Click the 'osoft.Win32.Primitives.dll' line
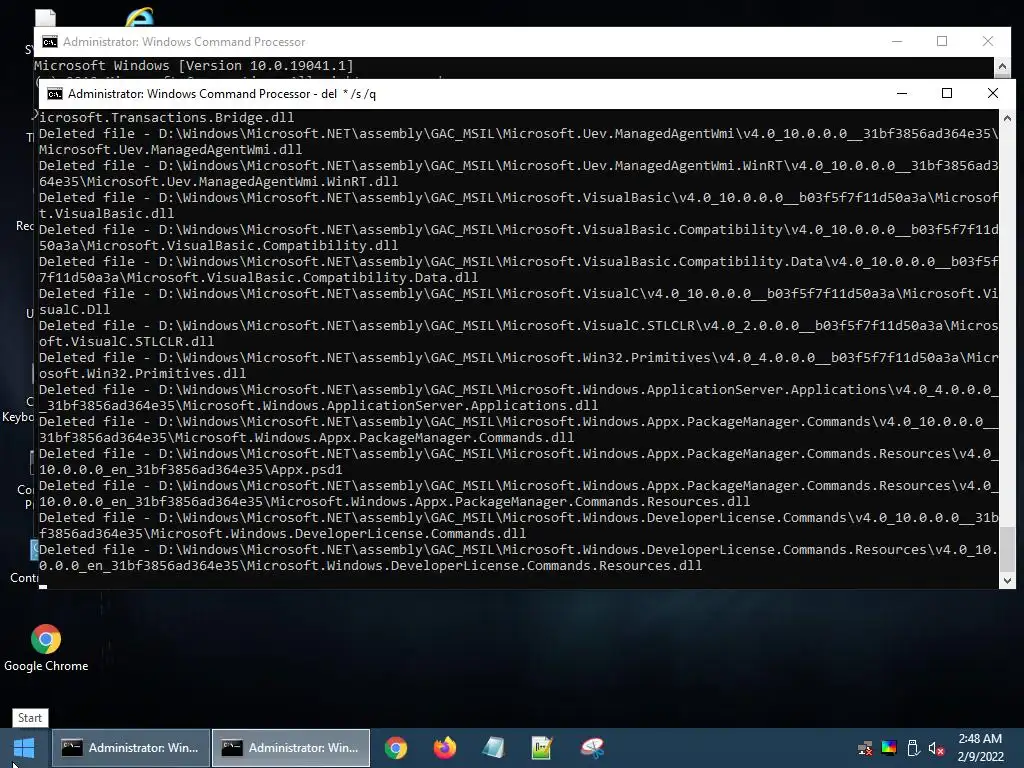 click(x=142, y=374)
